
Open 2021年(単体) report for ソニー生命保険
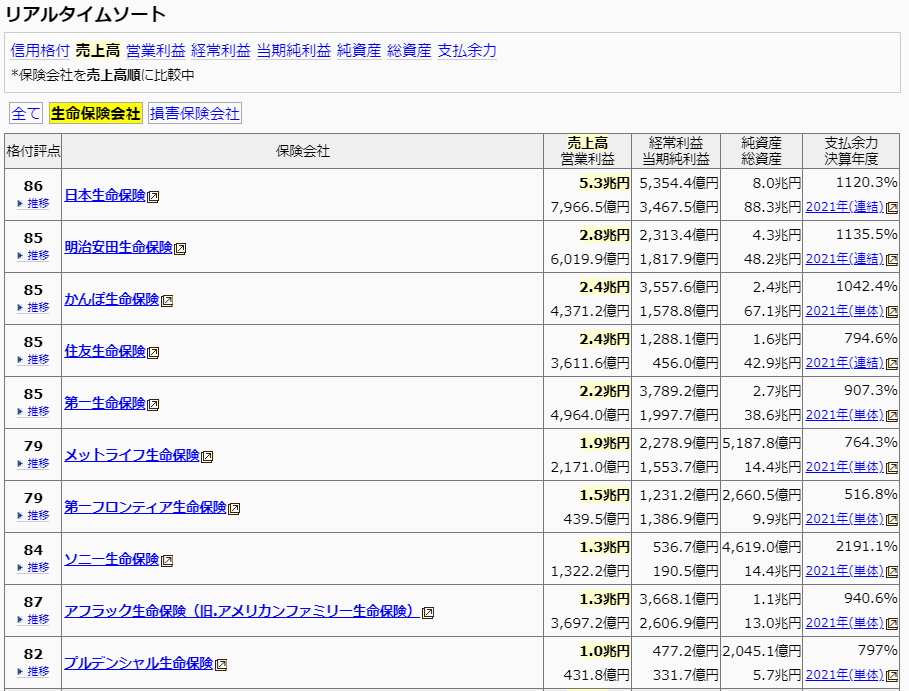[x=845, y=571]
